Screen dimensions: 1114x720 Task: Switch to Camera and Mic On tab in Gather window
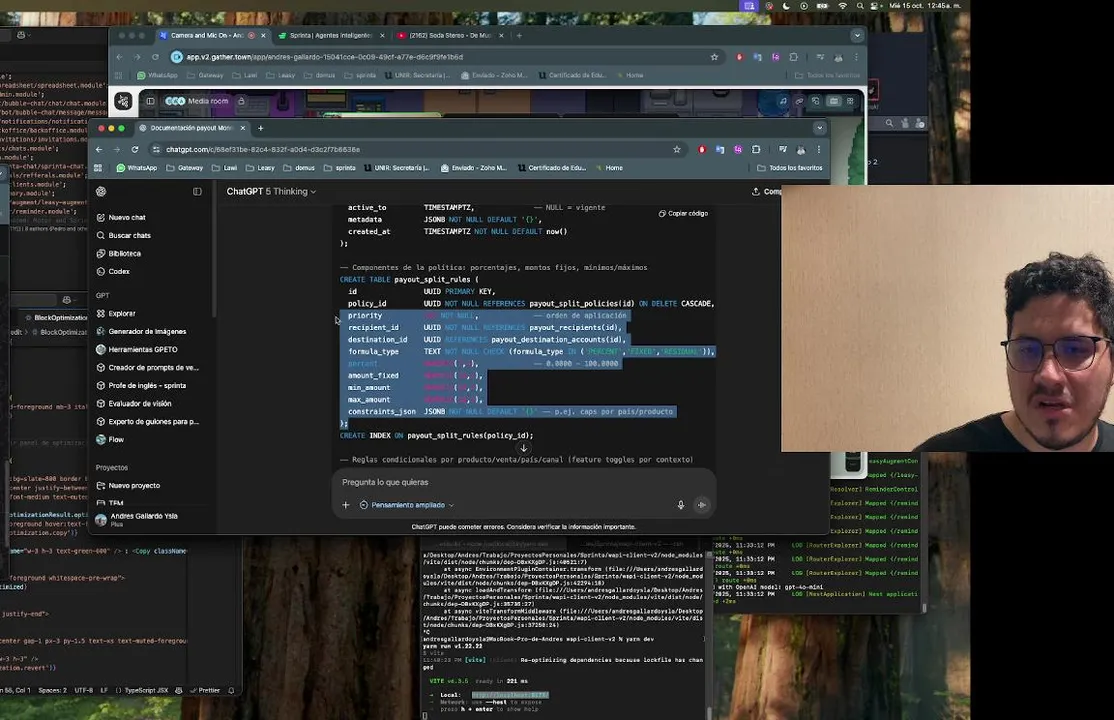click(x=206, y=35)
